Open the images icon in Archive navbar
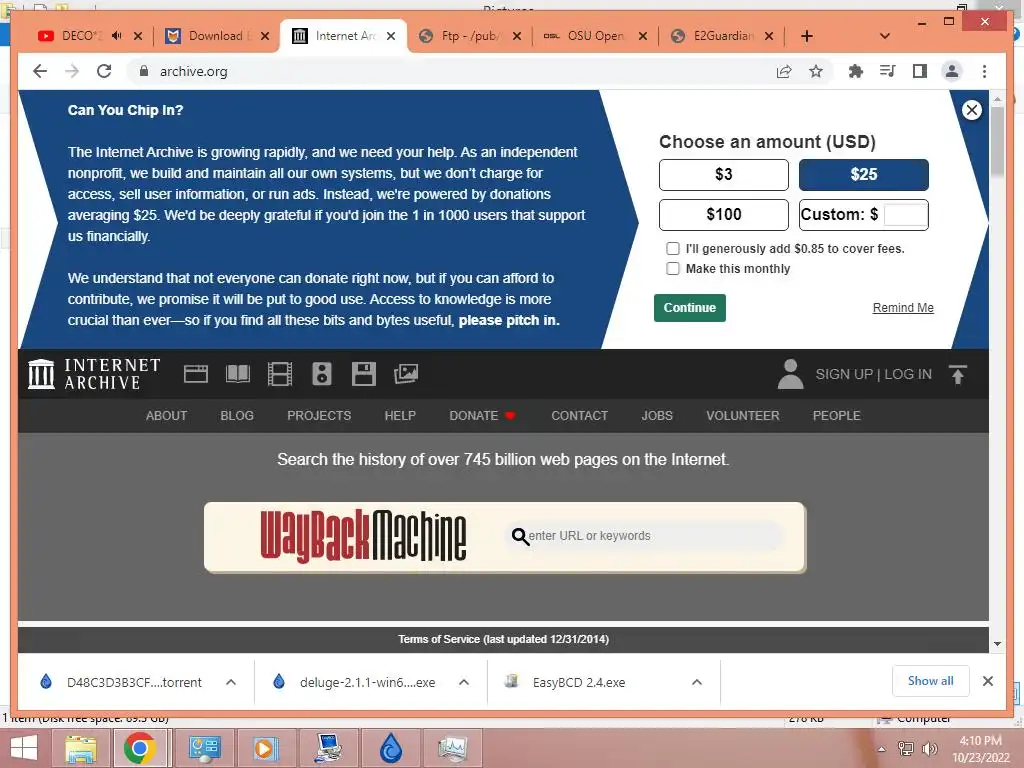 click(406, 374)
